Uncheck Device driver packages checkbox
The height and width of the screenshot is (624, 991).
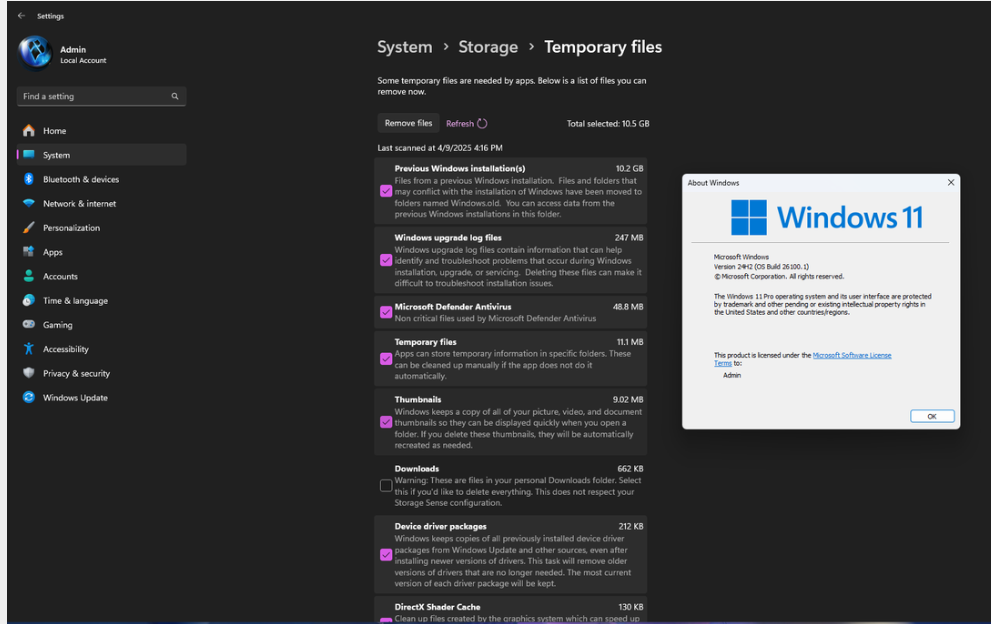click(386, 554)
